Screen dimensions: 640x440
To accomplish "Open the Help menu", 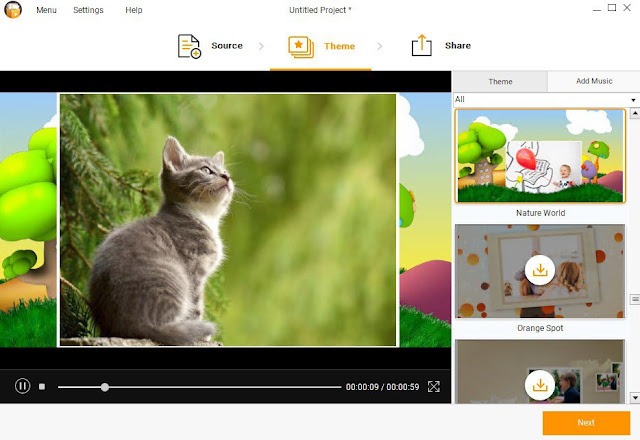I will (x=134, y=10).
